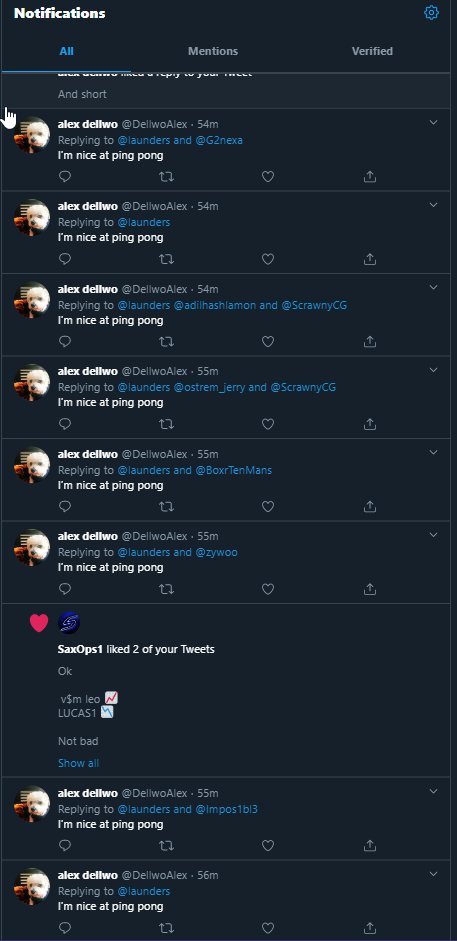Screen dimensions: 457x941
Task: Click Show all under SaxOps1 likes
Action: coord(79,763)
